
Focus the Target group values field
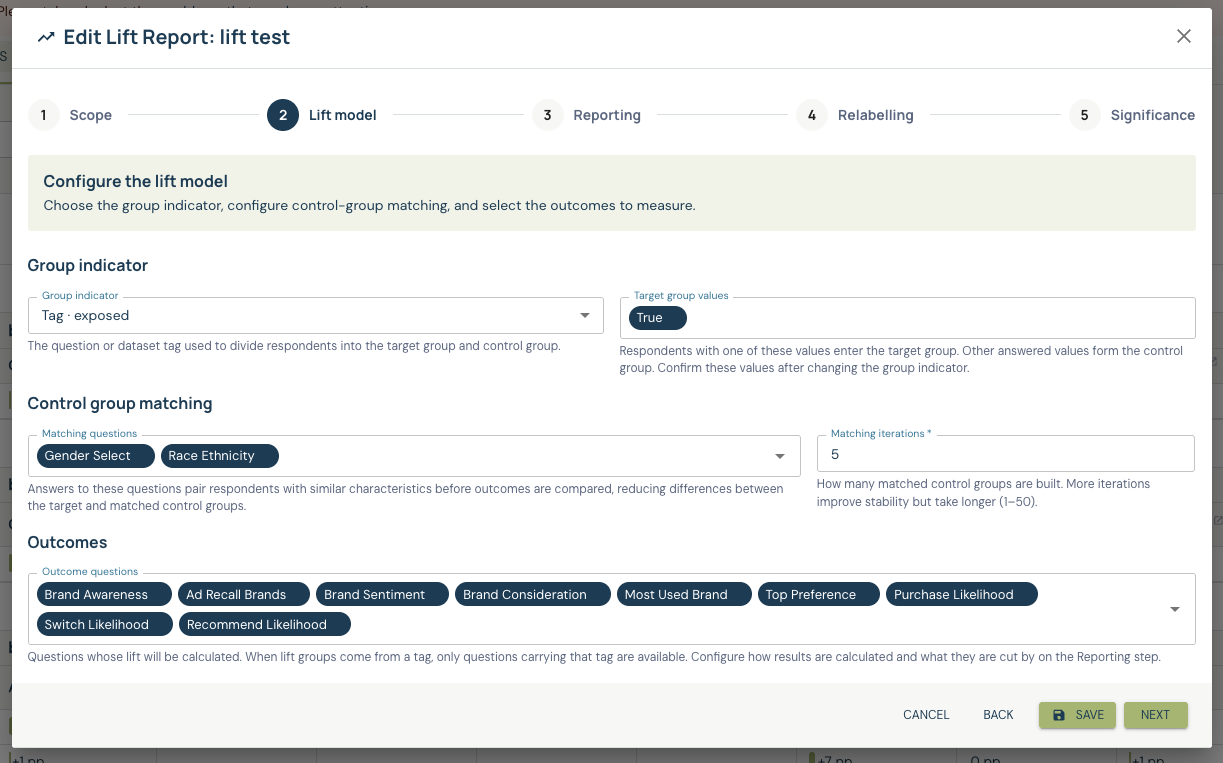(x=908, y=318)
